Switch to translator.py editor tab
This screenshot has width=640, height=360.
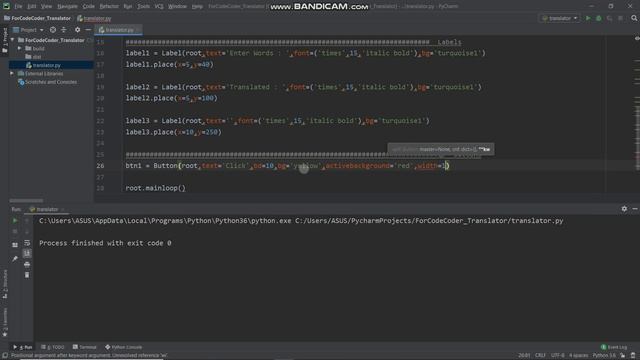pyautogui.click(x=117, y=30)
